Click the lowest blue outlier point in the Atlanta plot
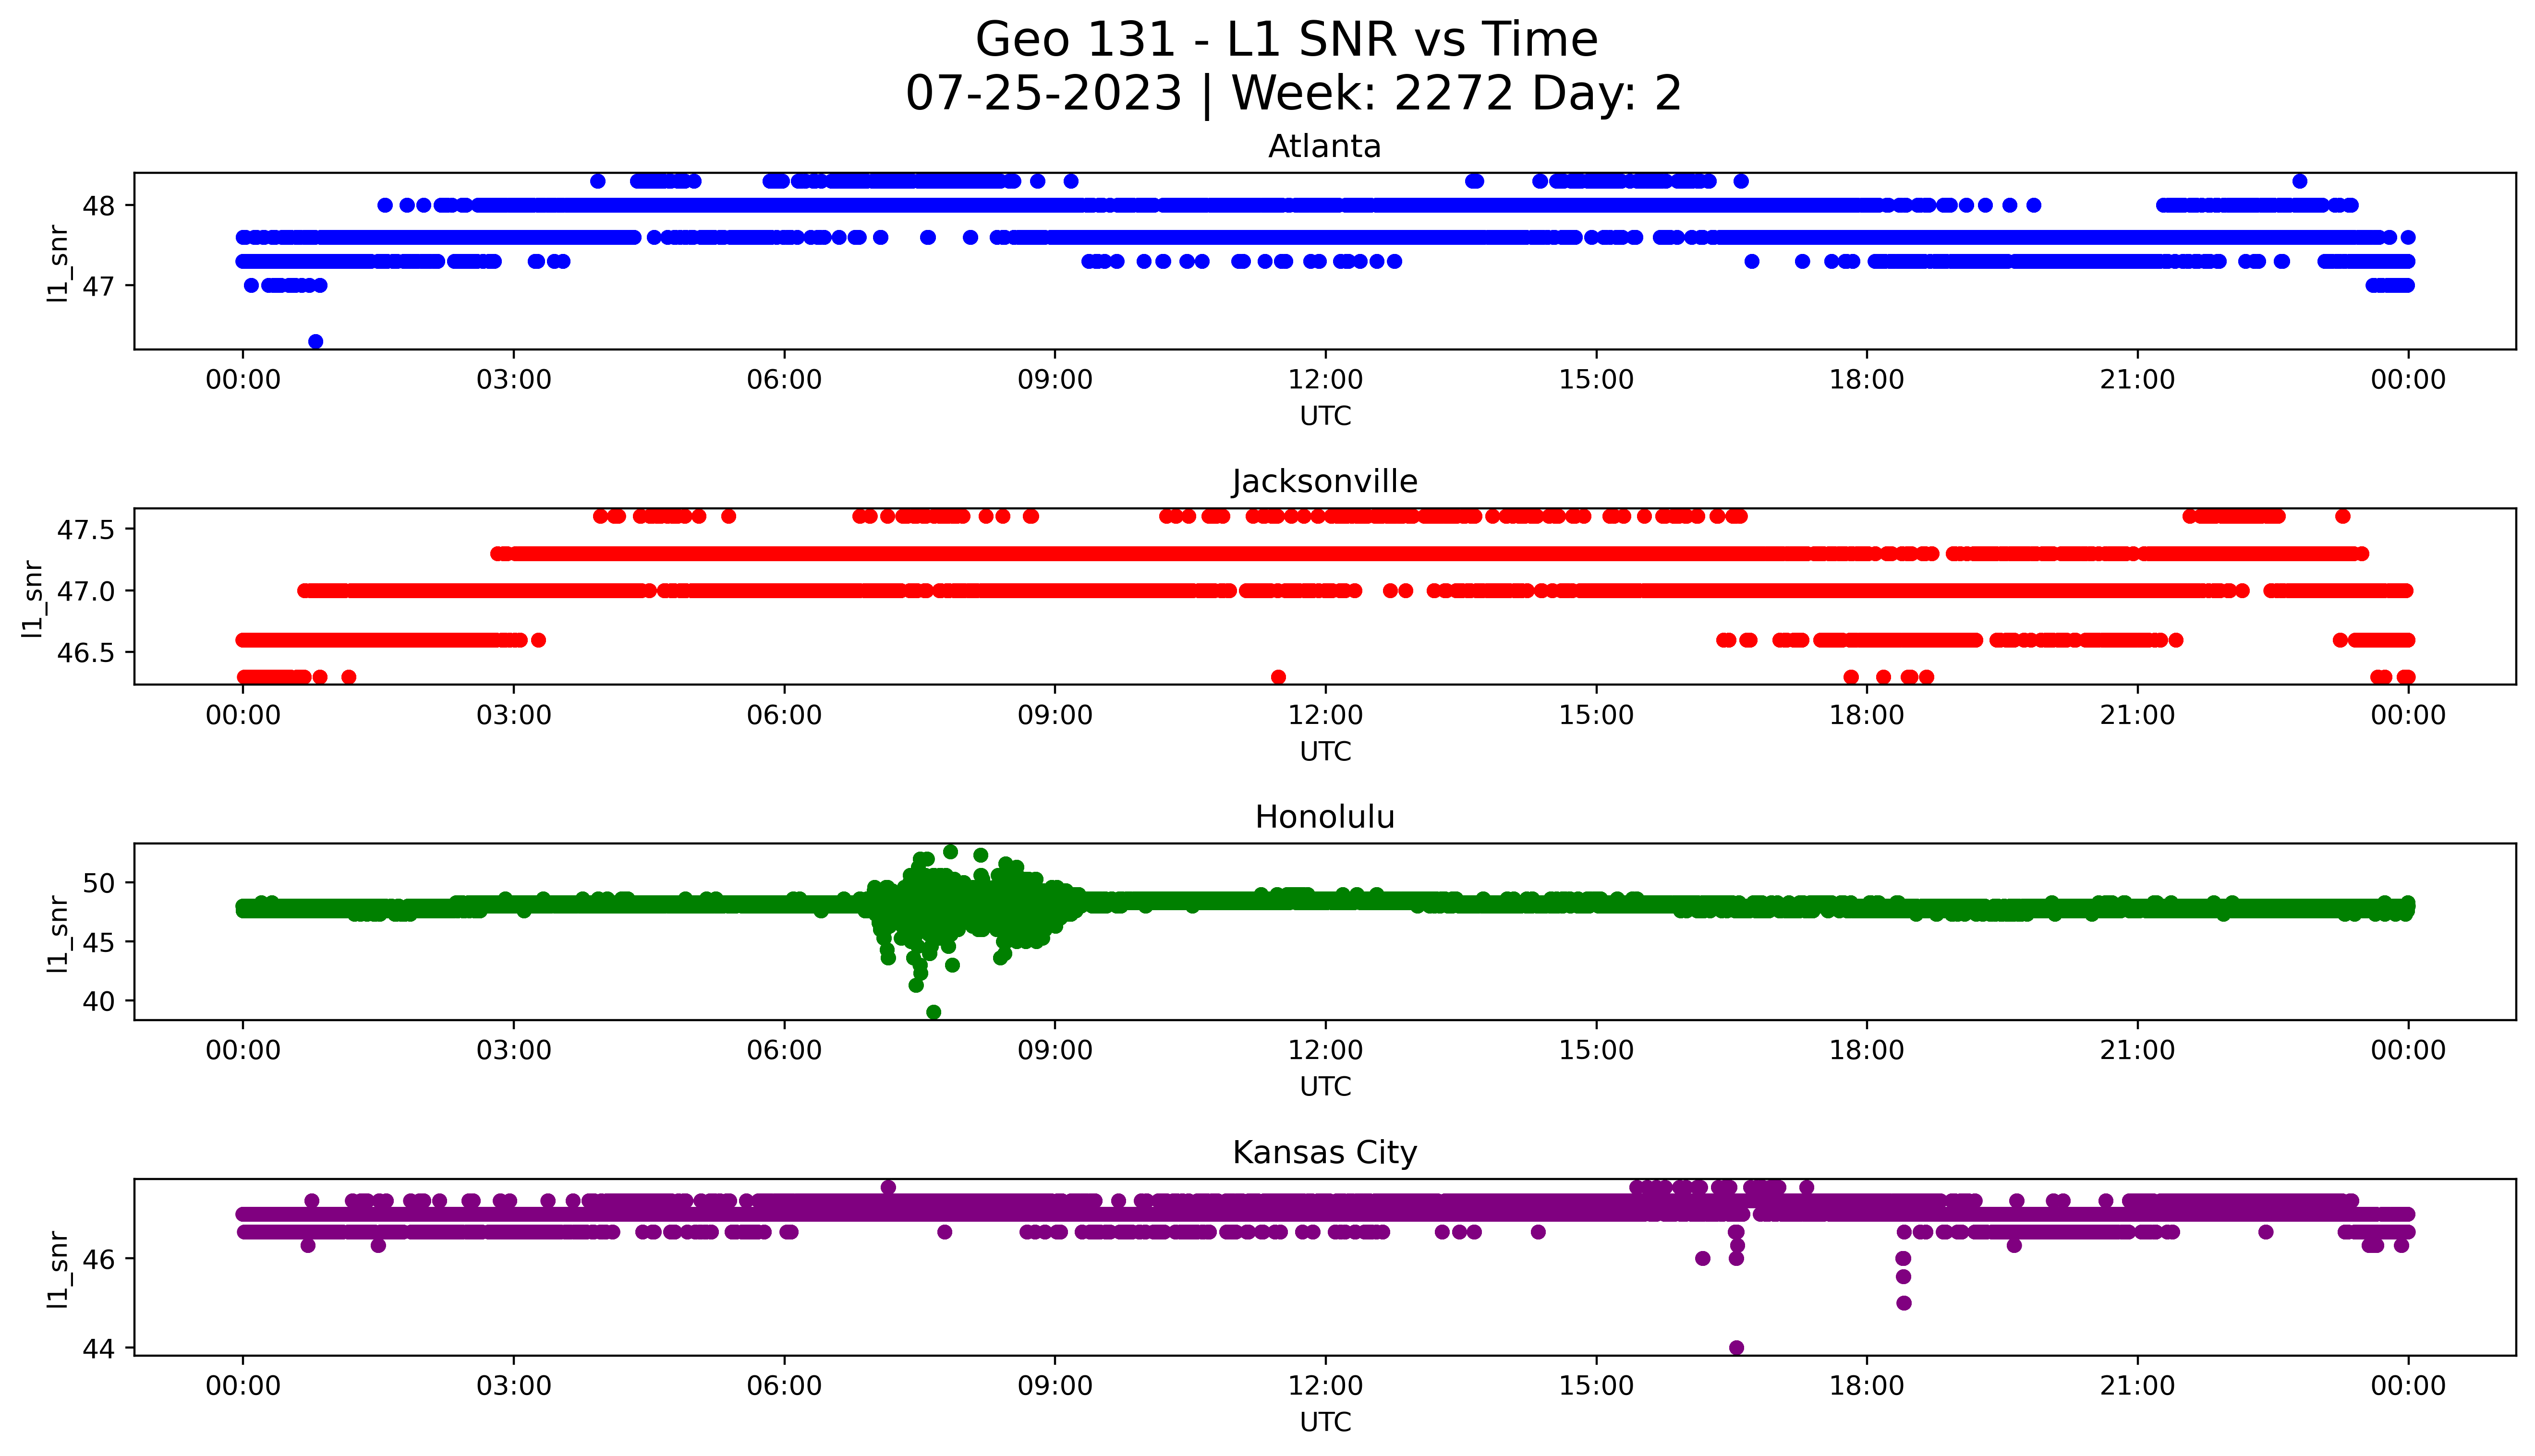 click(x=316, y=342)
